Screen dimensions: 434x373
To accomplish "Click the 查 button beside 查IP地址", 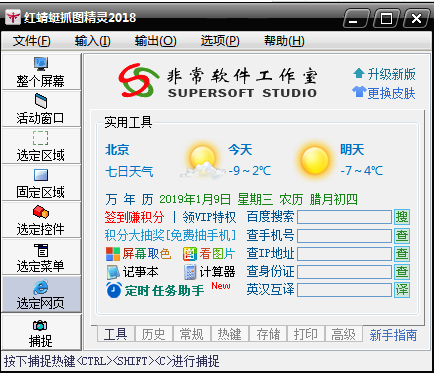I will click(x=402, y=254).
